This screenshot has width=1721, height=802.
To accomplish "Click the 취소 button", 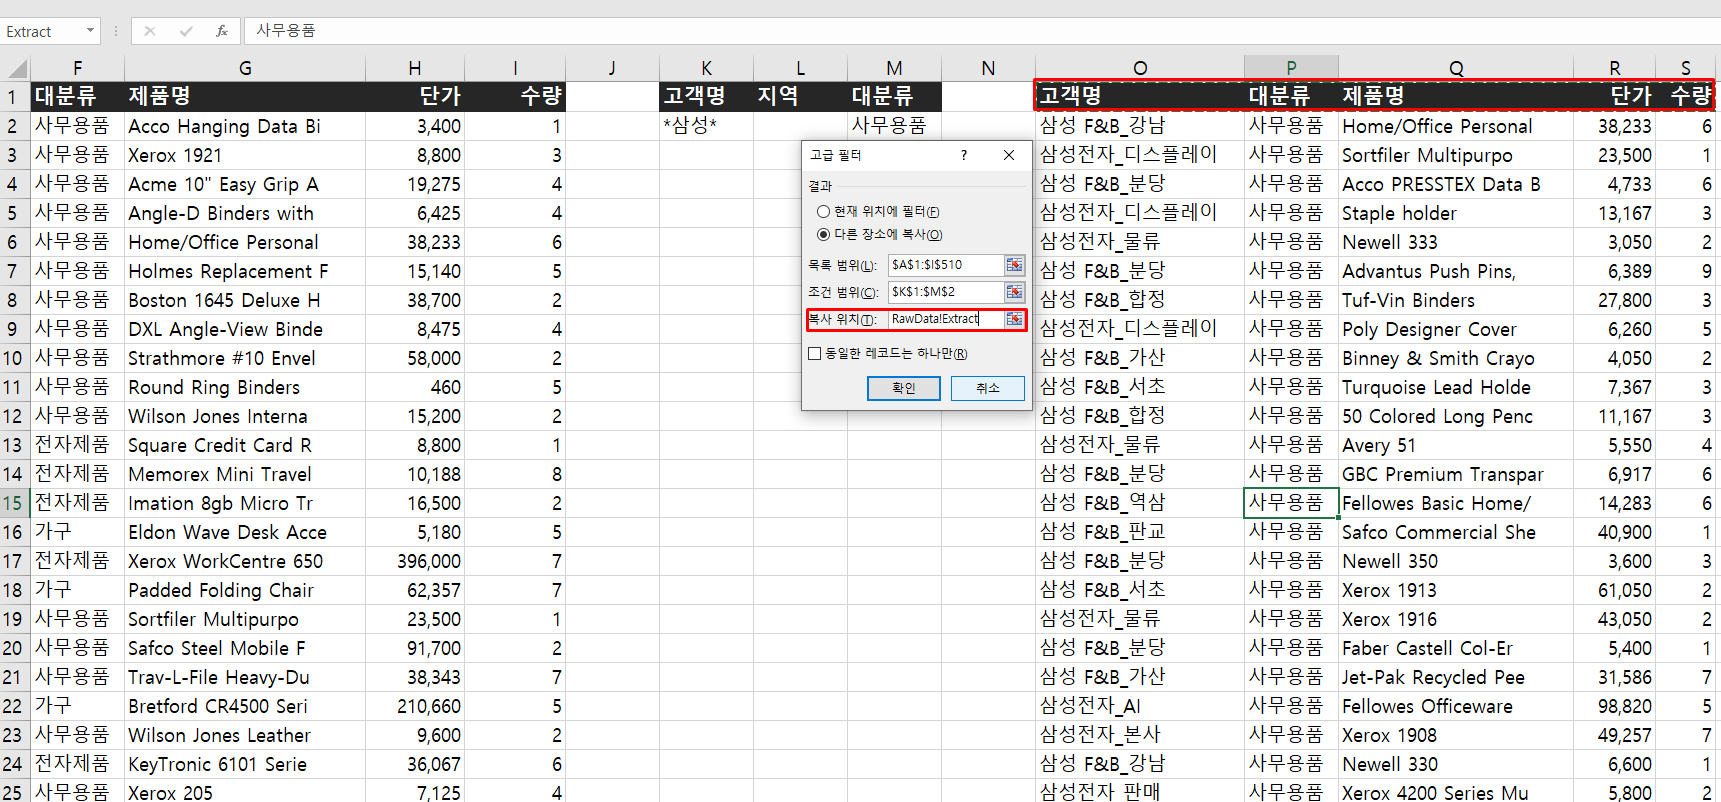I will (x=987, y=388).
